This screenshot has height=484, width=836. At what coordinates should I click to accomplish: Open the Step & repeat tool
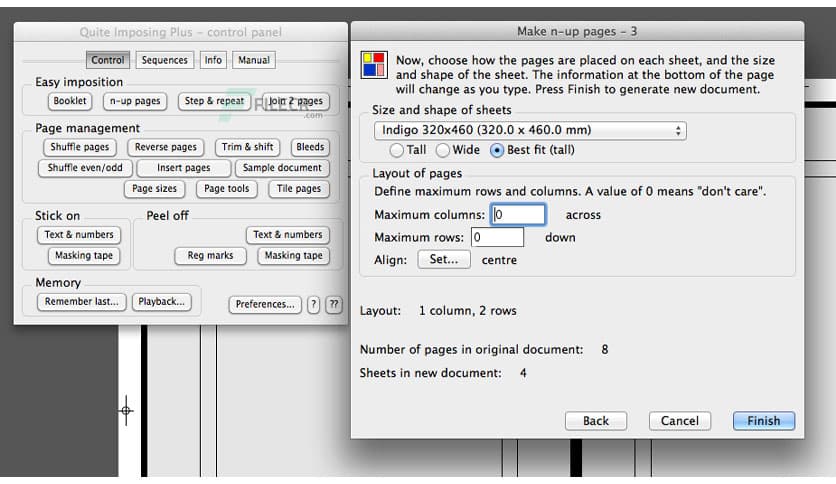[x=214, y=101]
